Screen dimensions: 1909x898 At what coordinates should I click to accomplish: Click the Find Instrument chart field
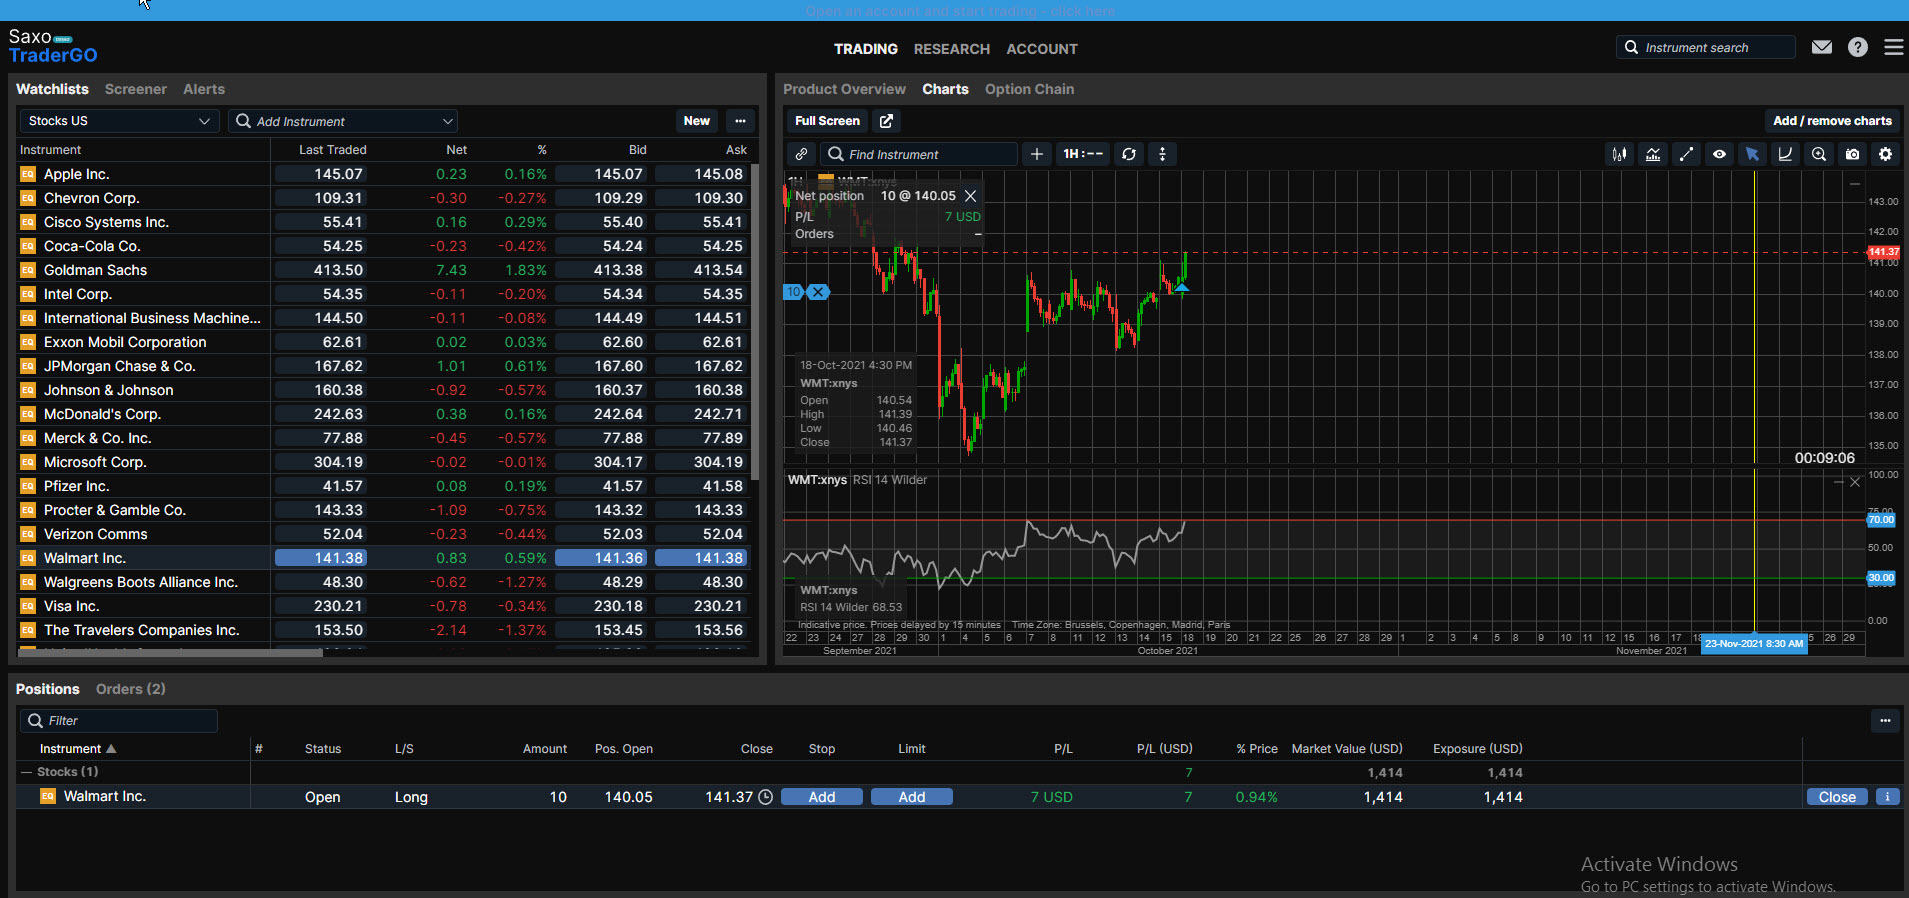click(919, 154)
